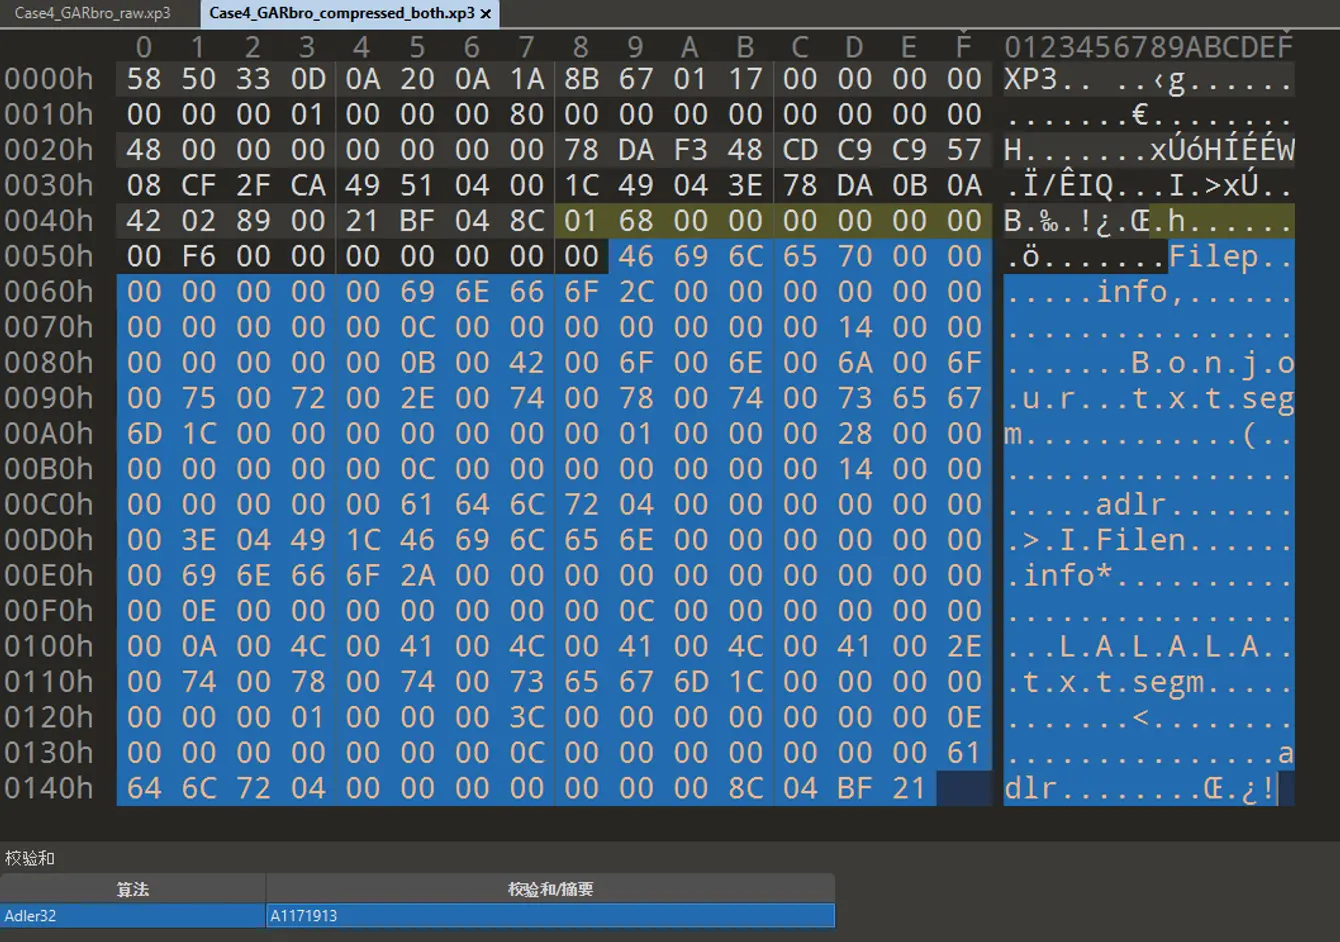Screen dimensions: 1340x942
Task: Click the A1171913 checksum value cell
Action: pos(550,916)
